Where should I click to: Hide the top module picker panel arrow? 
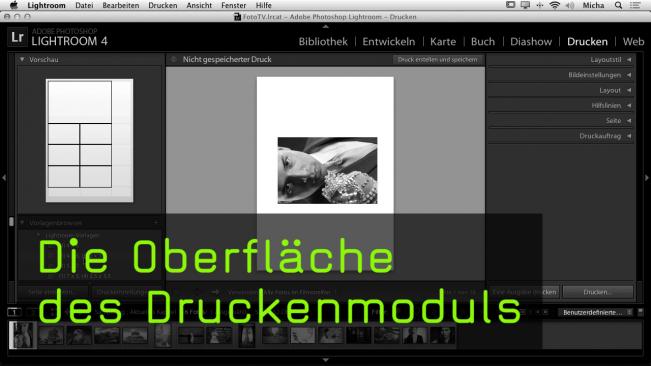326,26
